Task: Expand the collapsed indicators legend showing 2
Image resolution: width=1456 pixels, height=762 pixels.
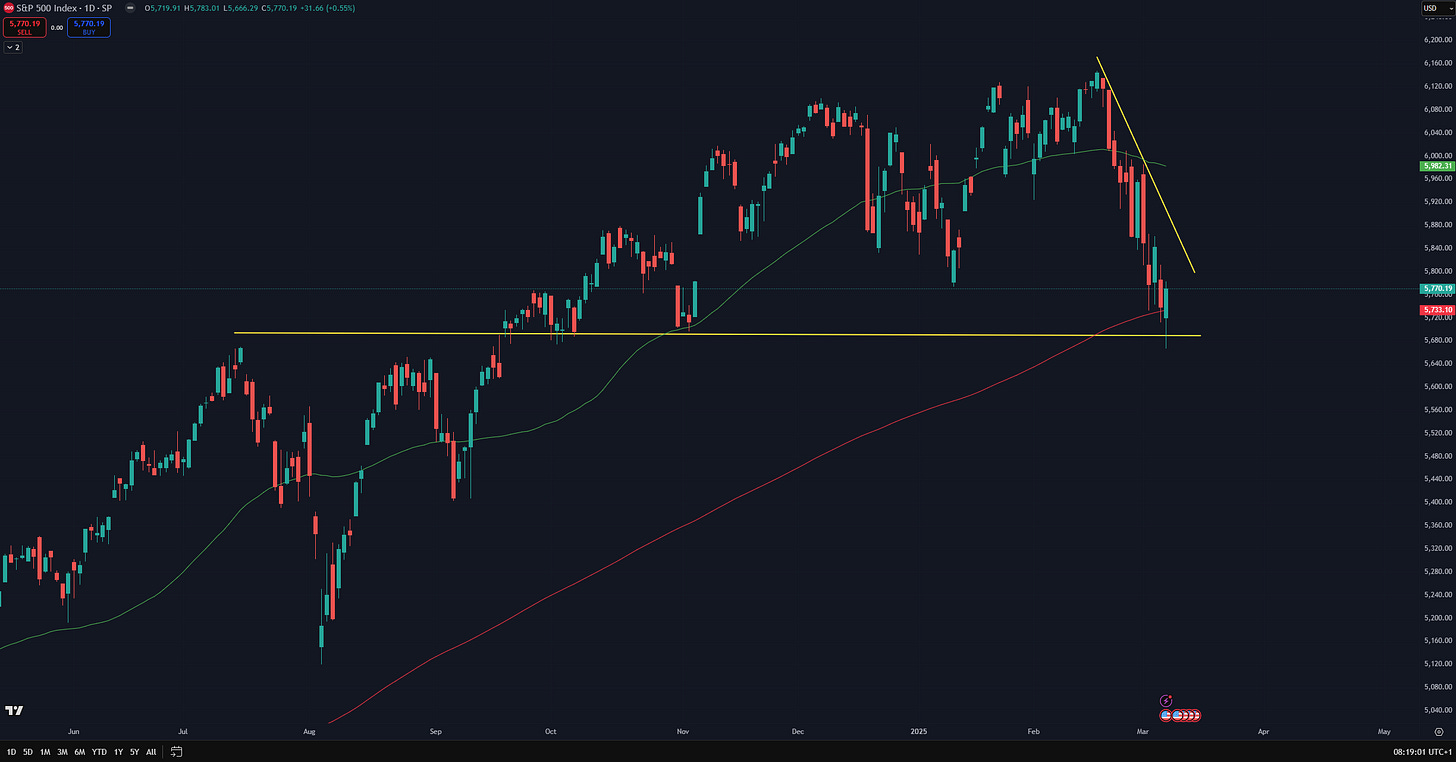Action: (x=14, y=47)
